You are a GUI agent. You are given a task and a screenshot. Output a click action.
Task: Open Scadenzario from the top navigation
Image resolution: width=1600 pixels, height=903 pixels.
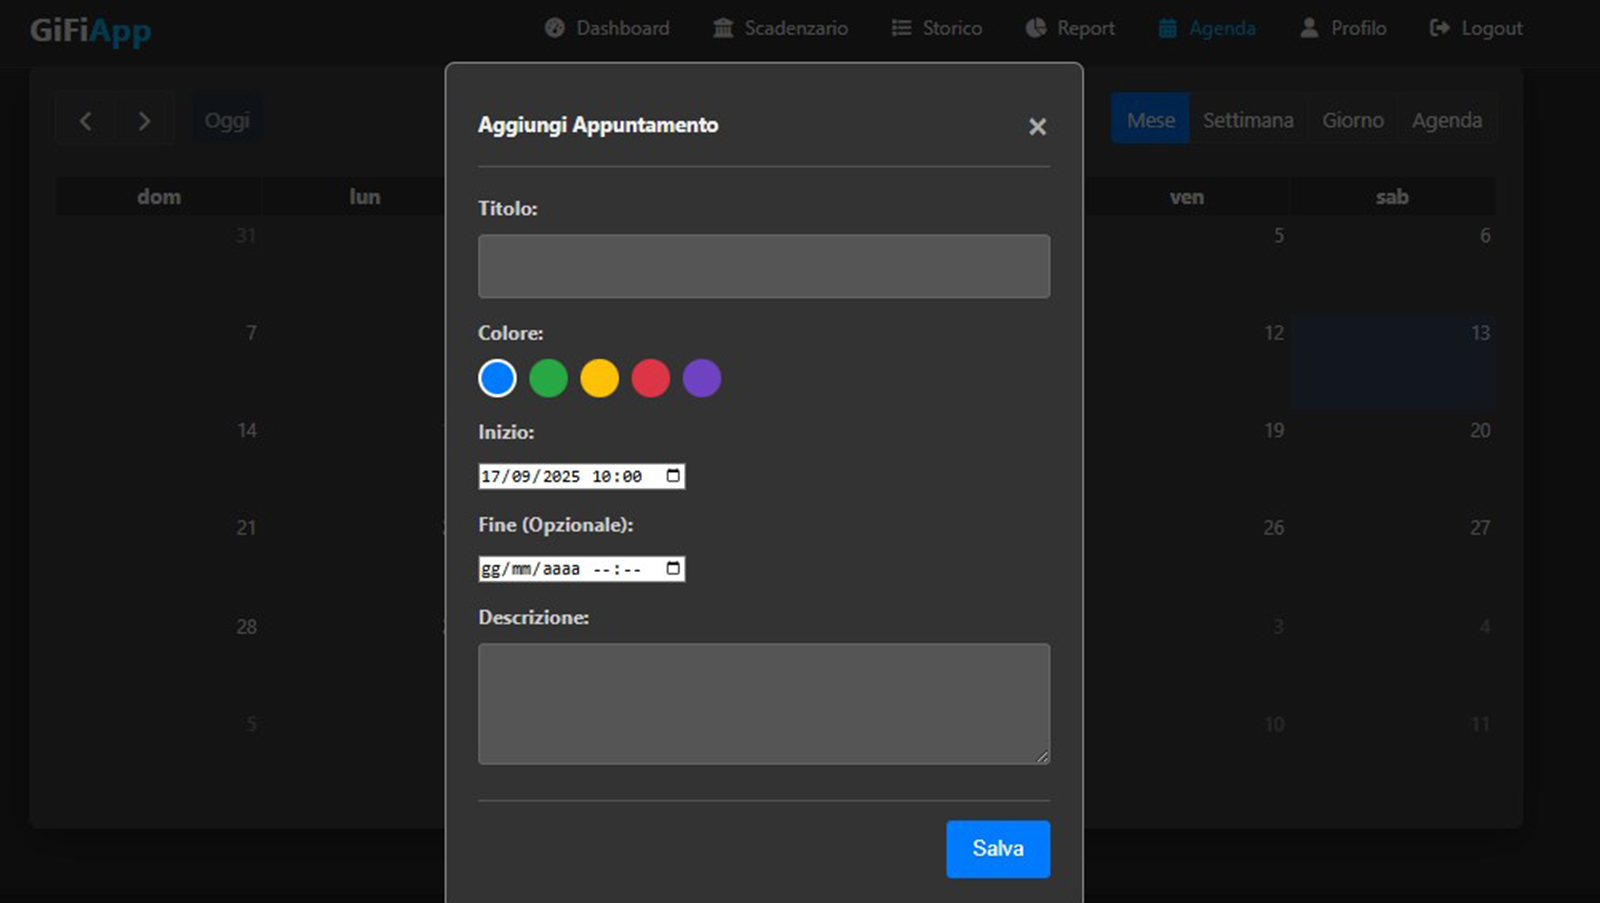coord(780,28)
